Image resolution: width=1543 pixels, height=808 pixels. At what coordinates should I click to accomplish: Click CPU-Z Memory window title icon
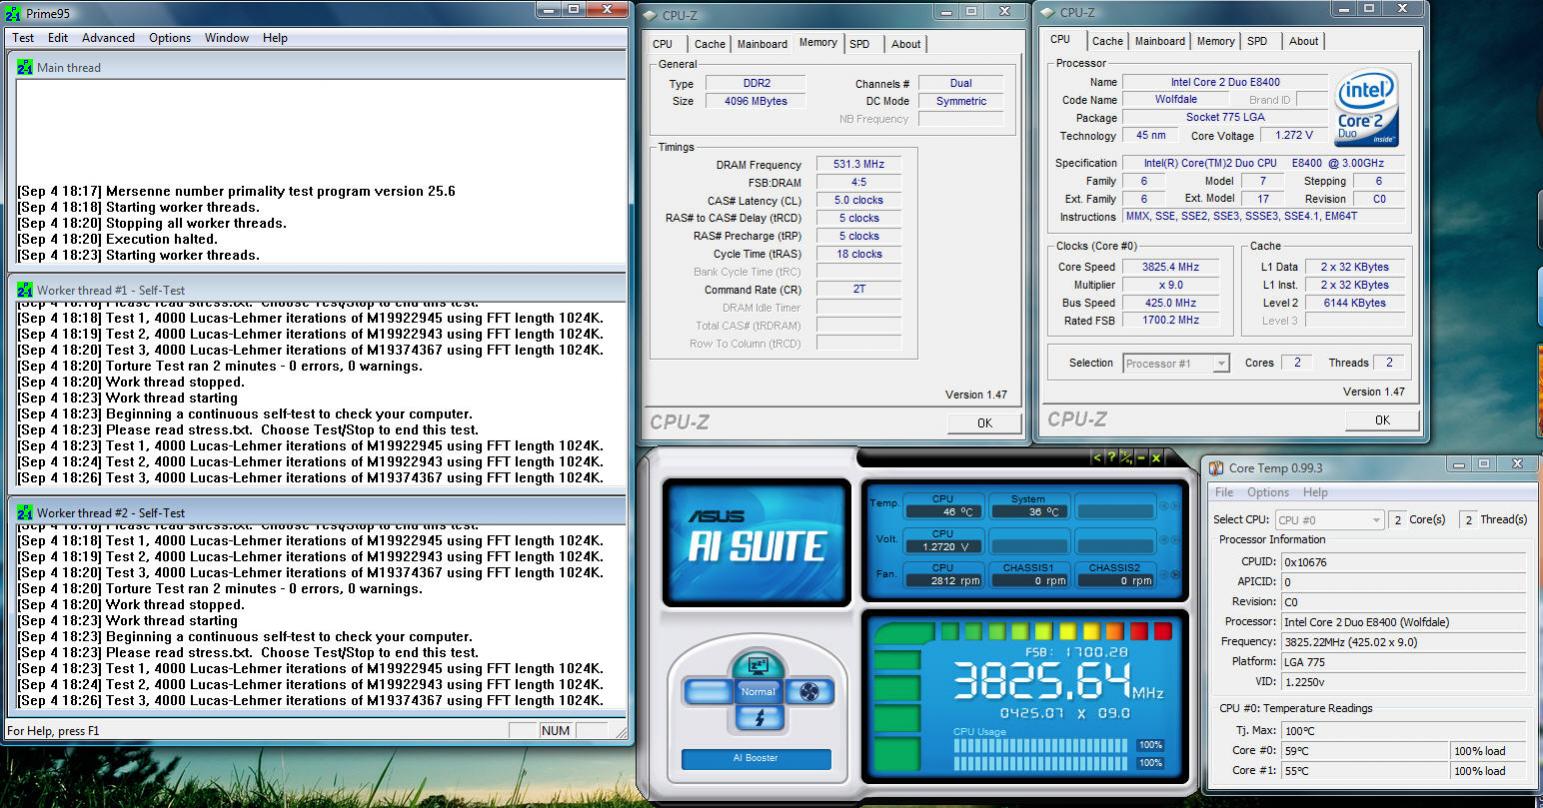[x=651, y=14]
